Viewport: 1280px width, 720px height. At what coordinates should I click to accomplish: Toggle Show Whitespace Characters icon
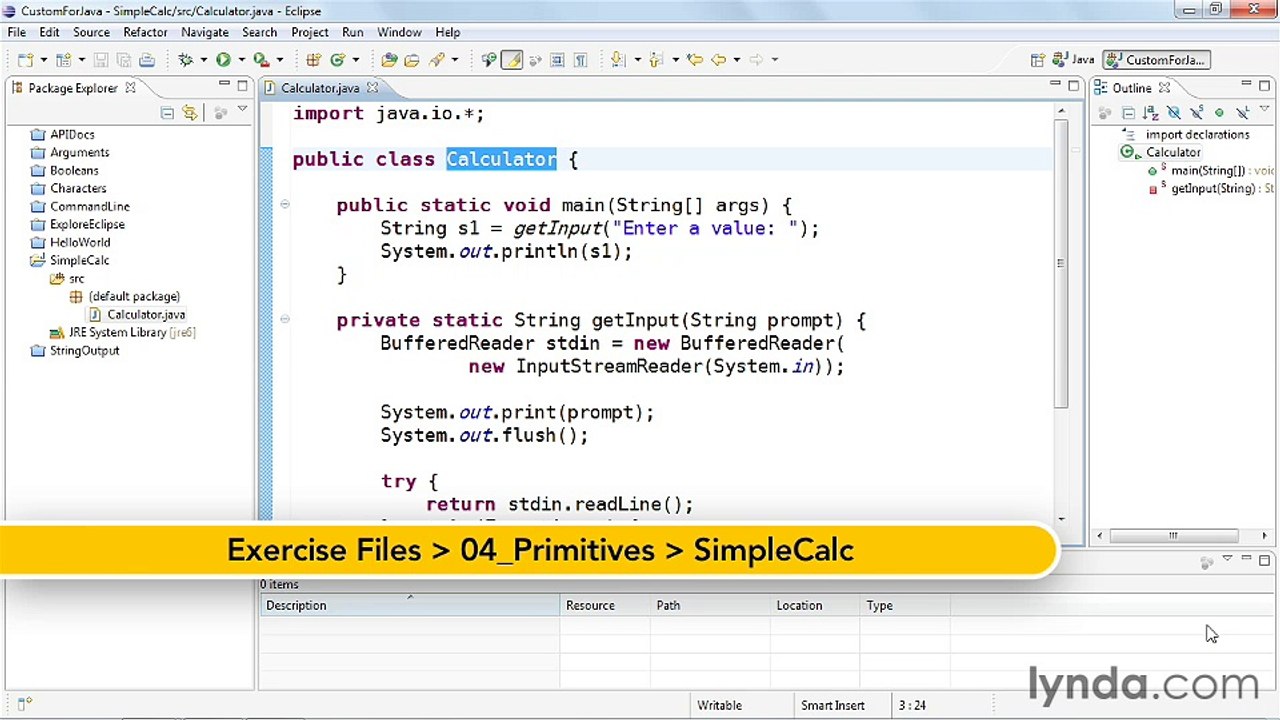pos(580,60)
